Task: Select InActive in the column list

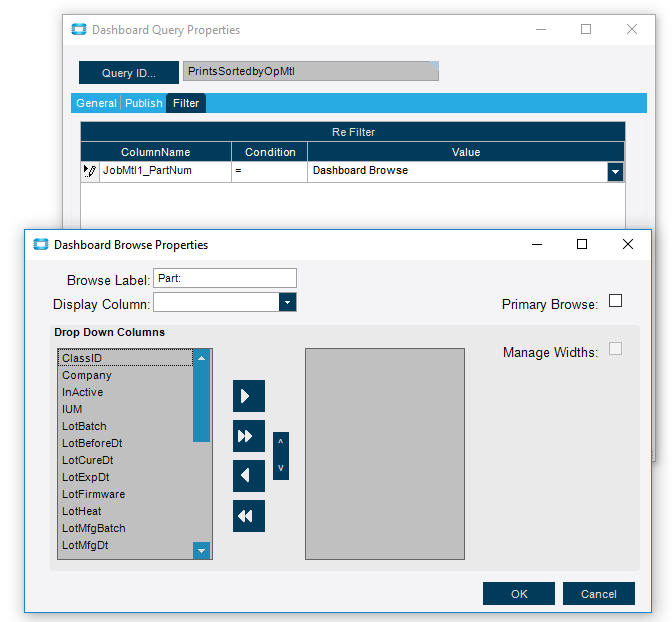Action: coord(125,392)
